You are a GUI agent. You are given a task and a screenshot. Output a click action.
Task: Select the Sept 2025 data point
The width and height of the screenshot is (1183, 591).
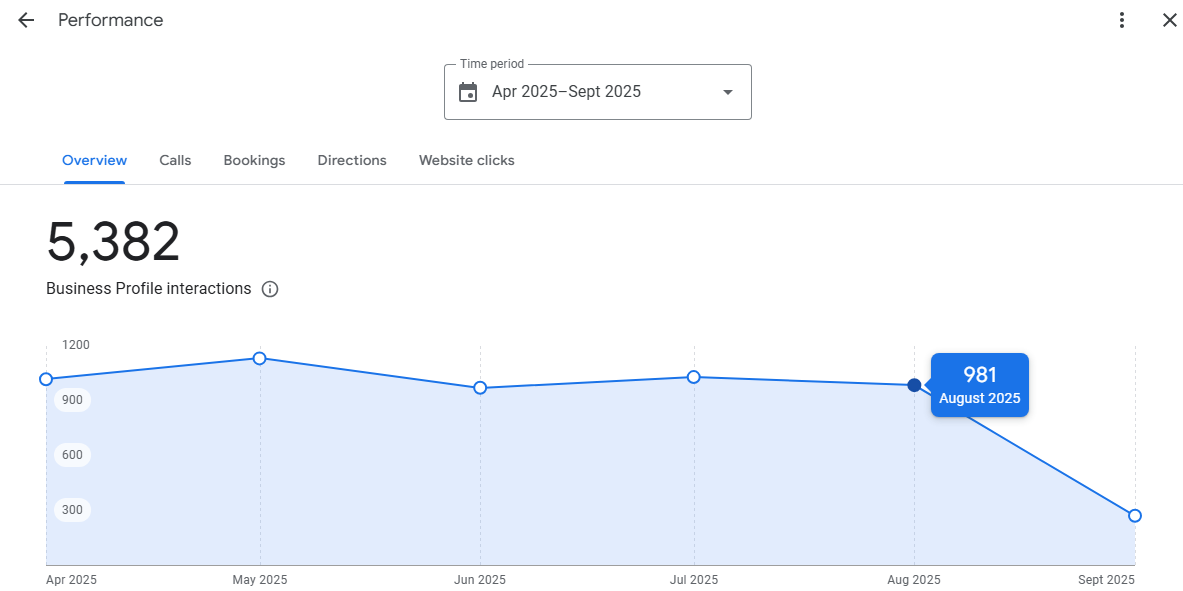coord(1135,516)
